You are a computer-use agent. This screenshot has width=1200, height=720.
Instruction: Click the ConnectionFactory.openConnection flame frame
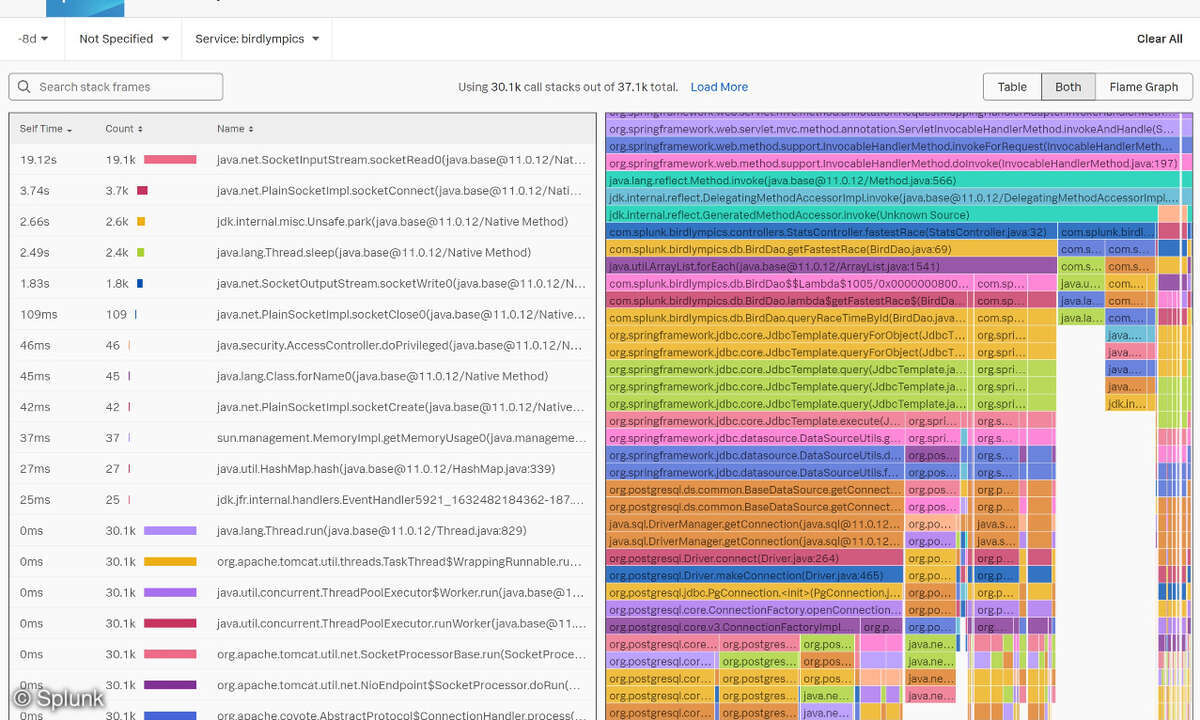coord(755,610)
